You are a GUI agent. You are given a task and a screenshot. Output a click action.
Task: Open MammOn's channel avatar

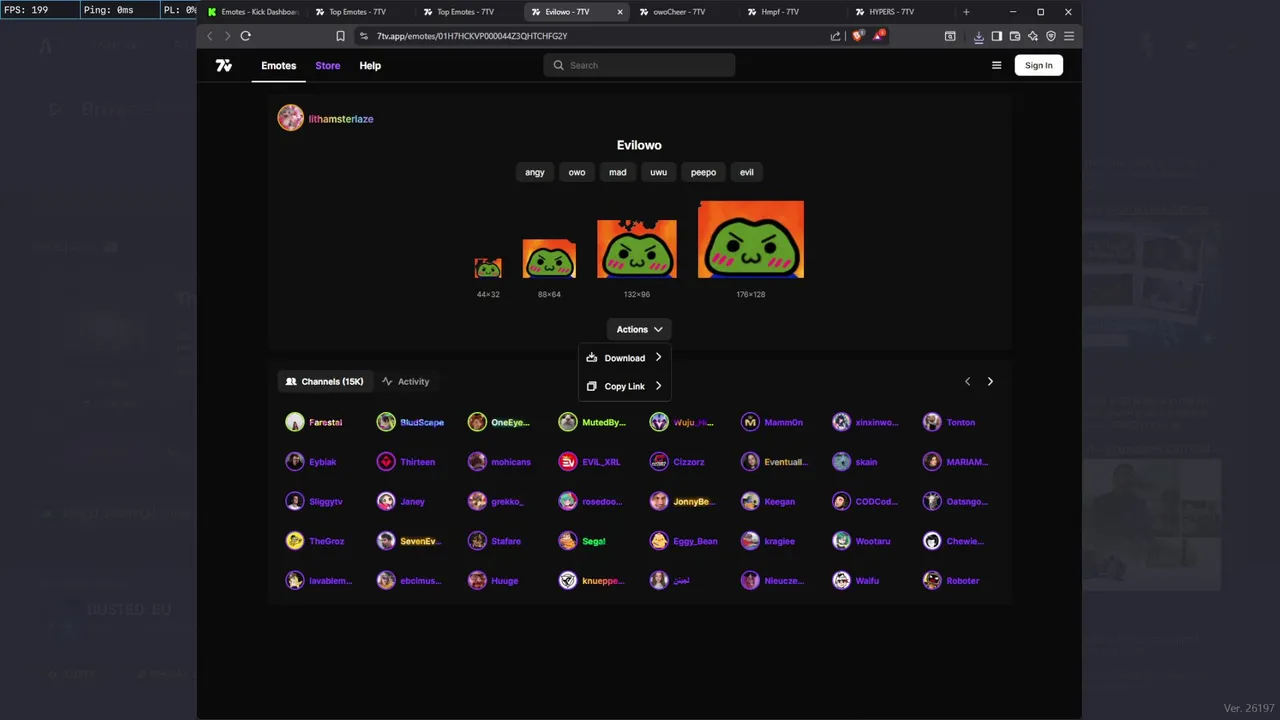750,422
